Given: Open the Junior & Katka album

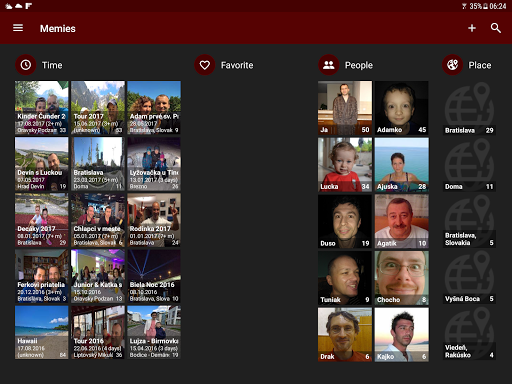Looking at the screenshot, I should click(x=98, y=276).
